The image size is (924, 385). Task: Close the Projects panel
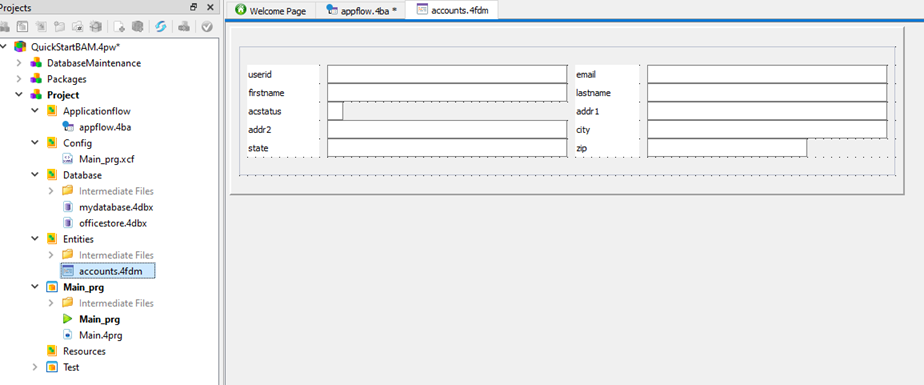(x=210, y=8)
